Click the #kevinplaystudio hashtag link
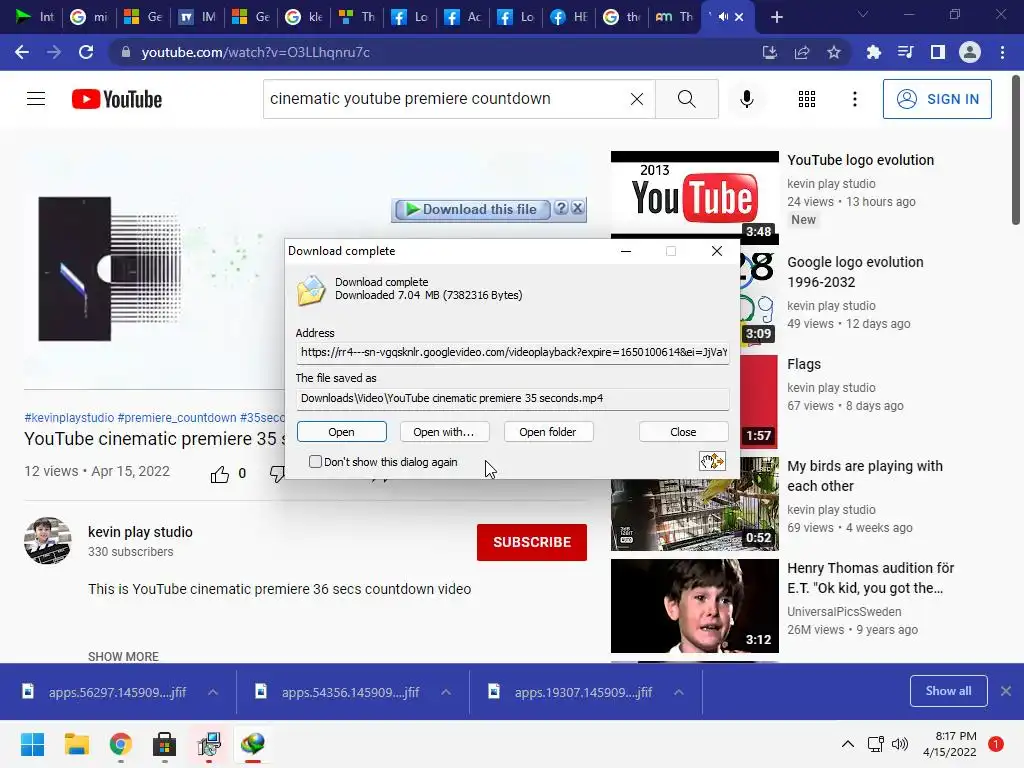Screen dimensions: 1024x768 tap(69, 417)
